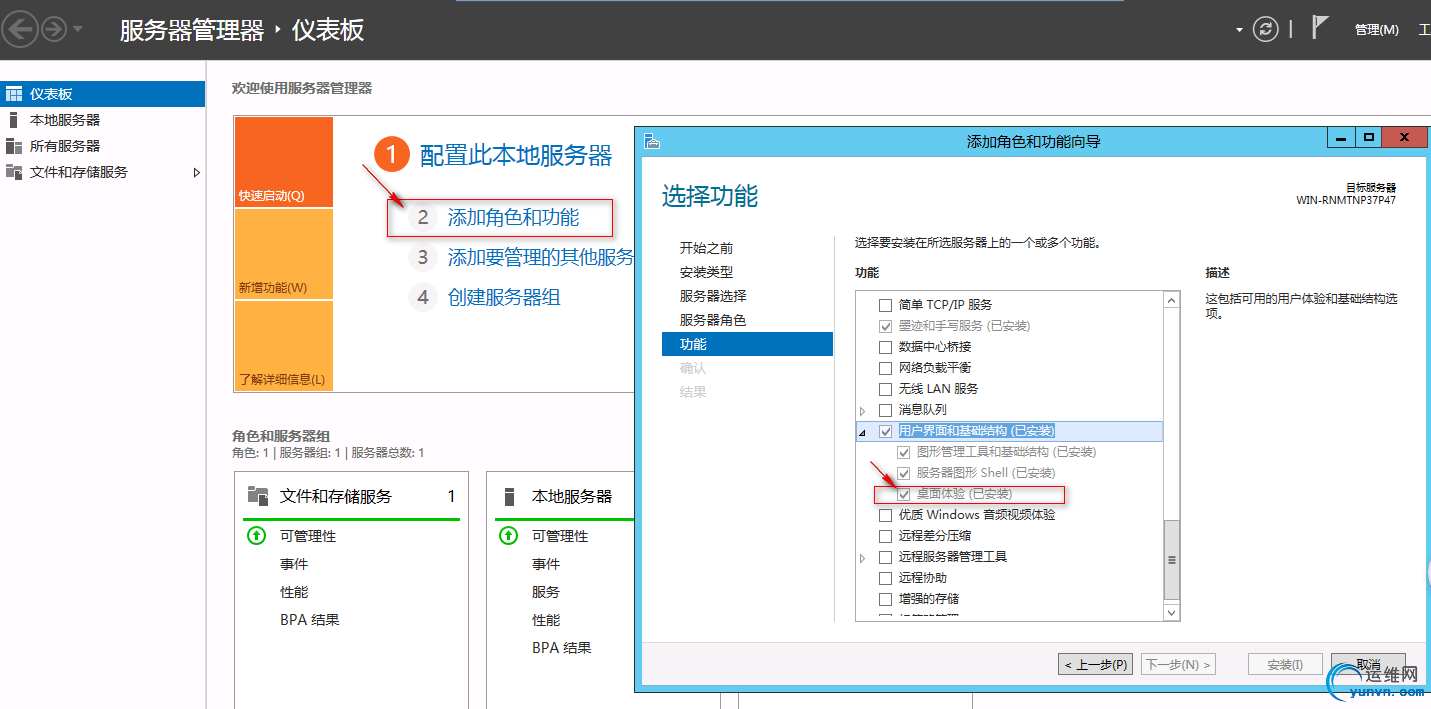Screen dimensions: 1431x709
Task: Open 可管理性 in the 本地服务器 tile
Action: (560, 536)
